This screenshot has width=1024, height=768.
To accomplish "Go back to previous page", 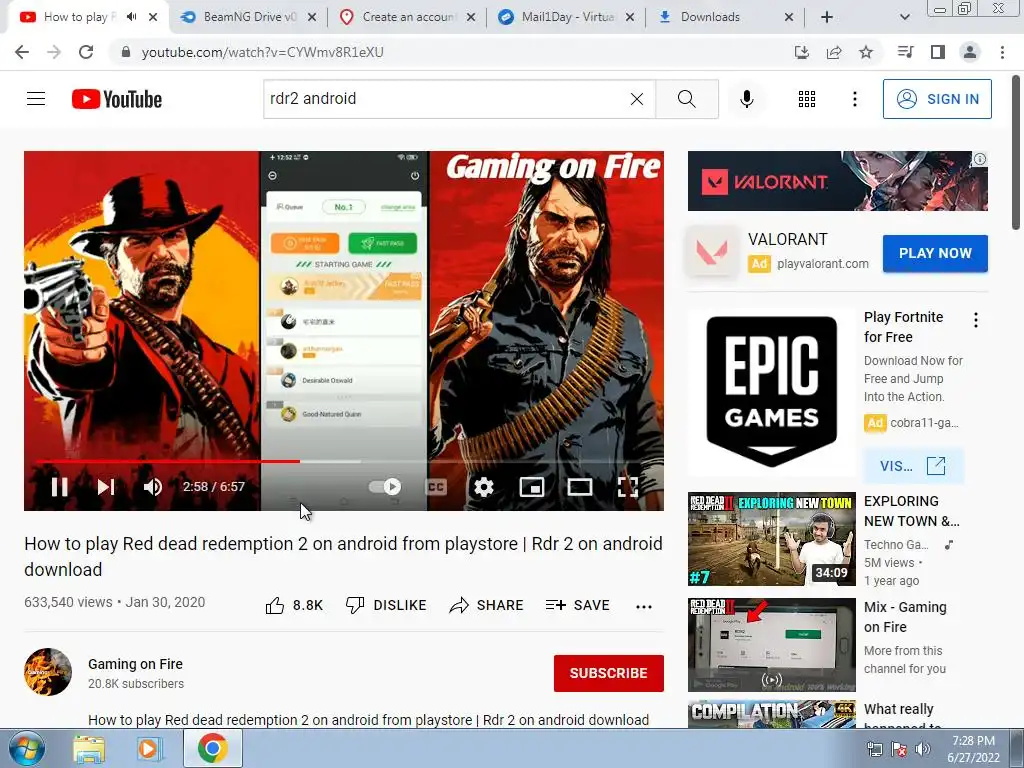I will [x=22, y=52].
